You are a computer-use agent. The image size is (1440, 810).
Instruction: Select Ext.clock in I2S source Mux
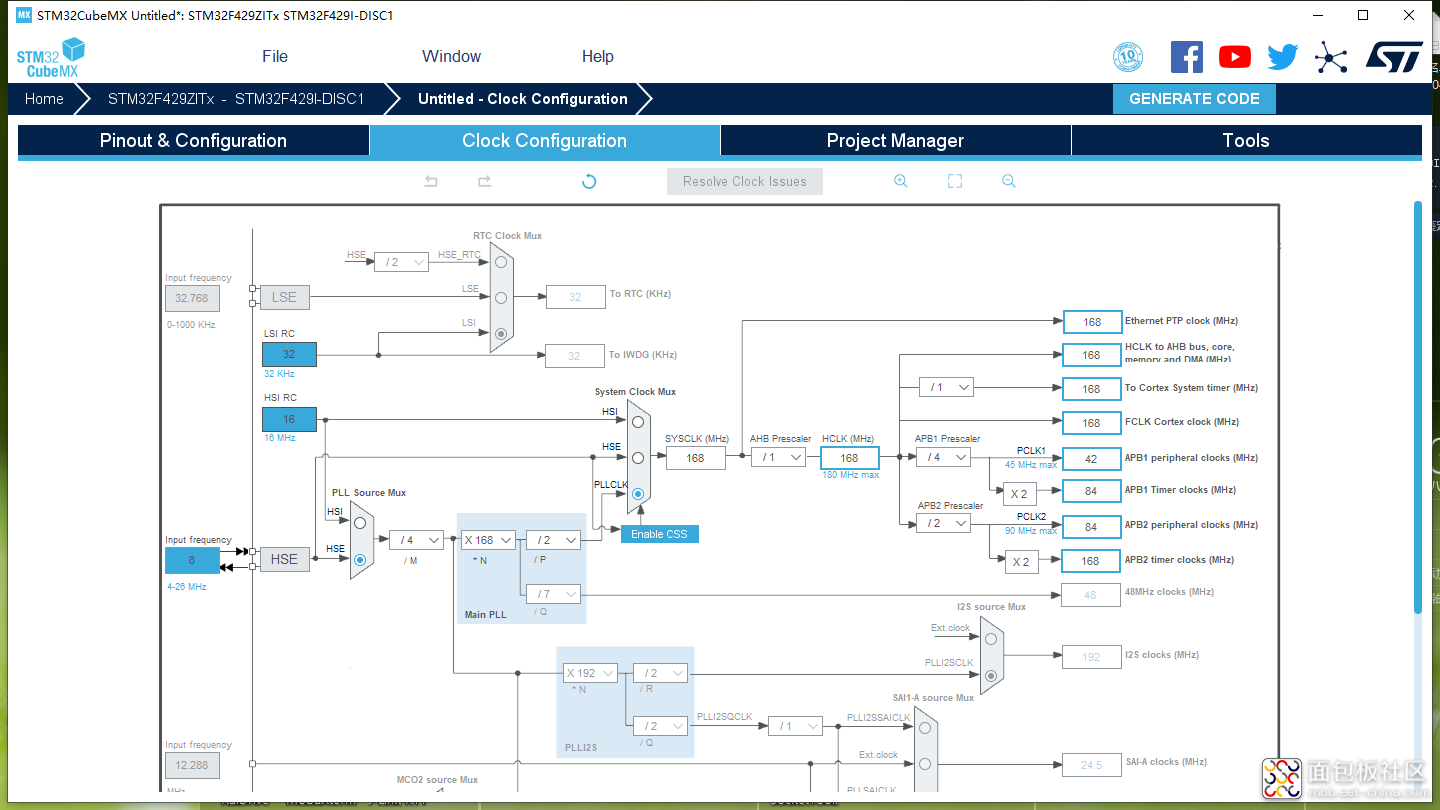pyautogui.click(x=990, y=638)
